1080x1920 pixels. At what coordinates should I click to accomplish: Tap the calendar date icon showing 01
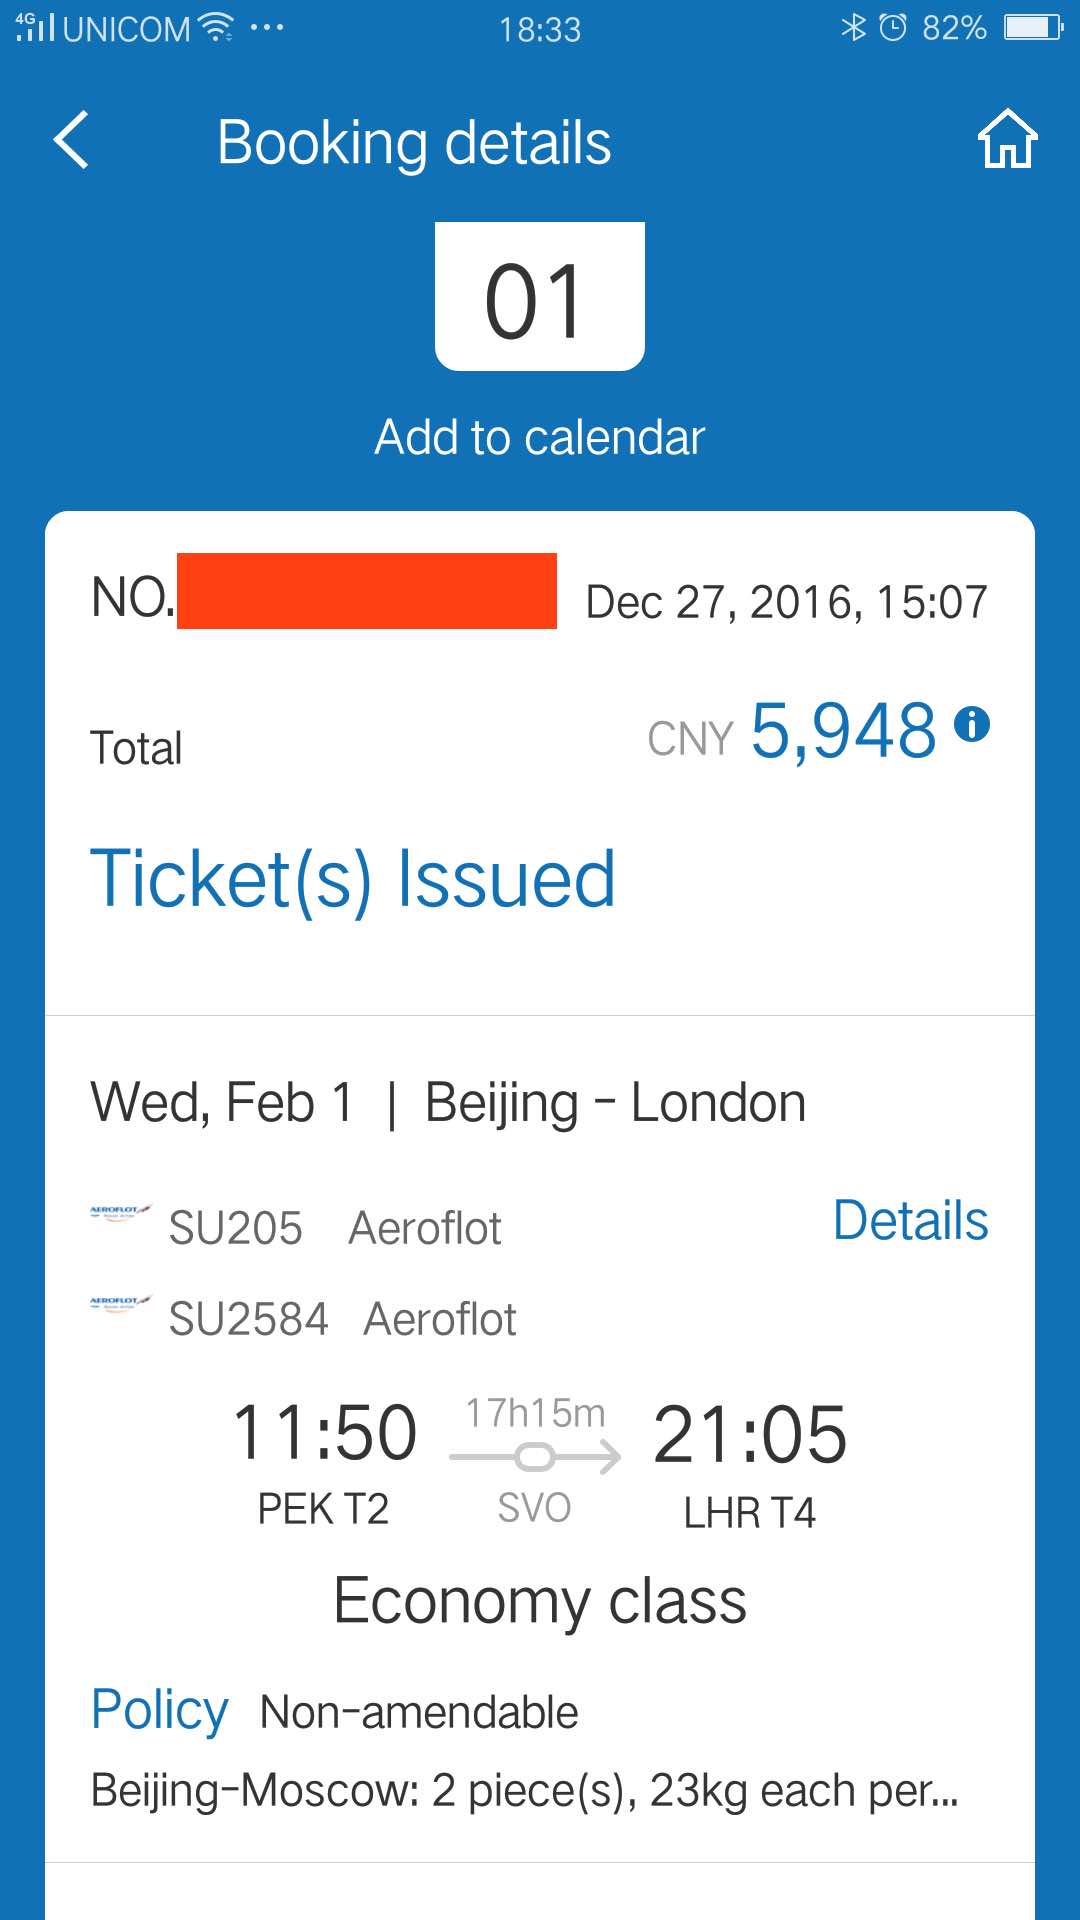pyautogui.click(x=538, y=295)
